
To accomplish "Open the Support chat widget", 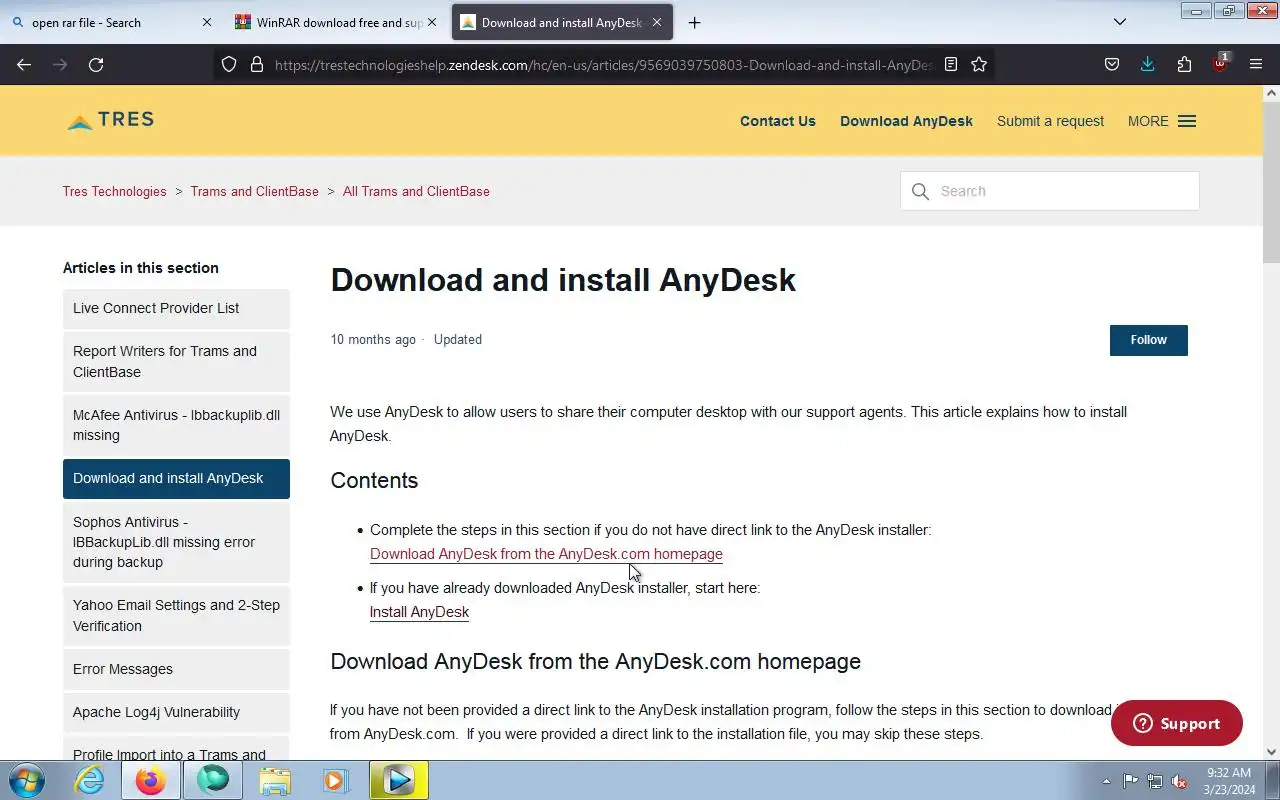I will [1176, 723].
